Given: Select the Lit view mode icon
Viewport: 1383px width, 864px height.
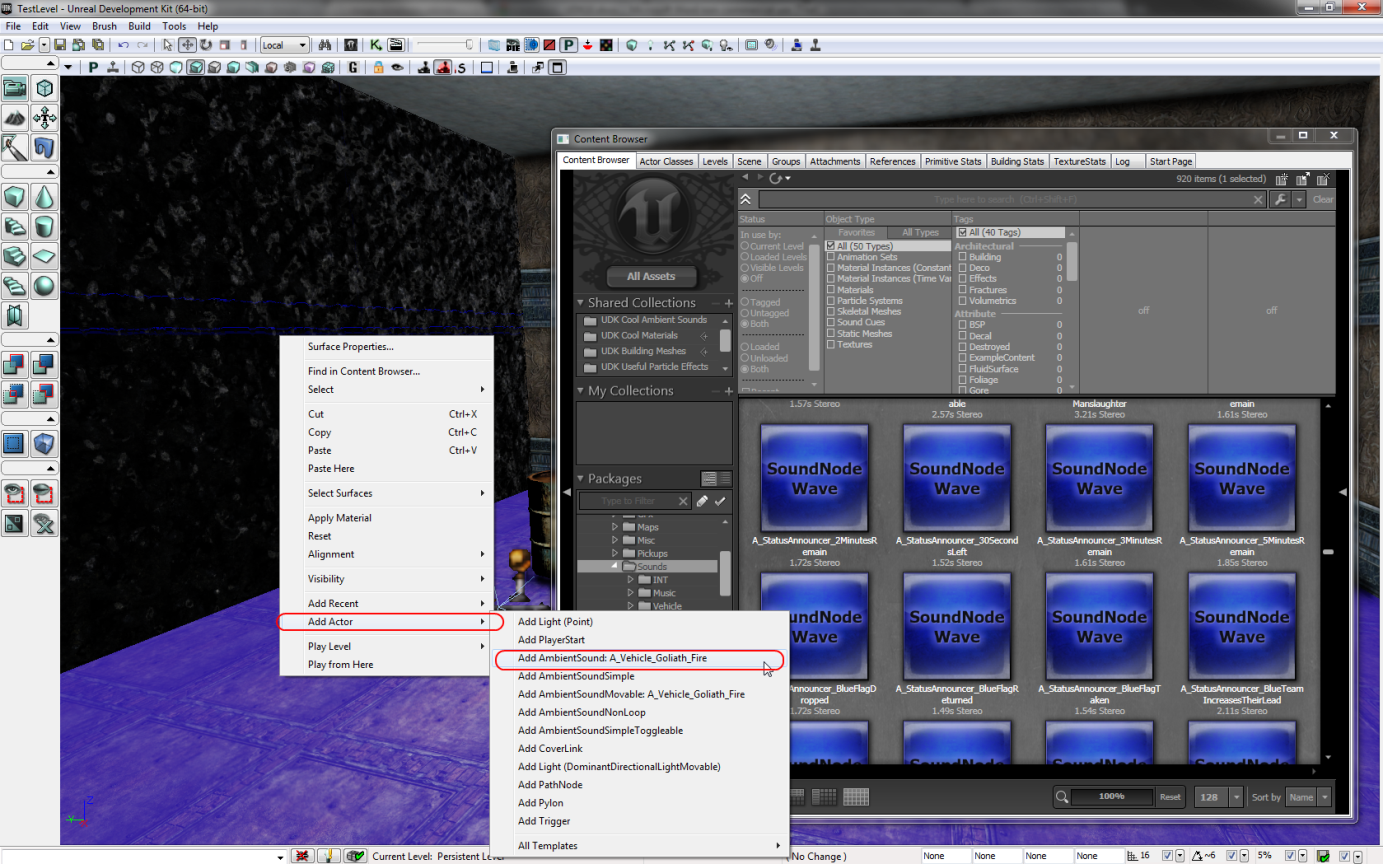Looking at the screenshot, I should [x=196, y=68].
